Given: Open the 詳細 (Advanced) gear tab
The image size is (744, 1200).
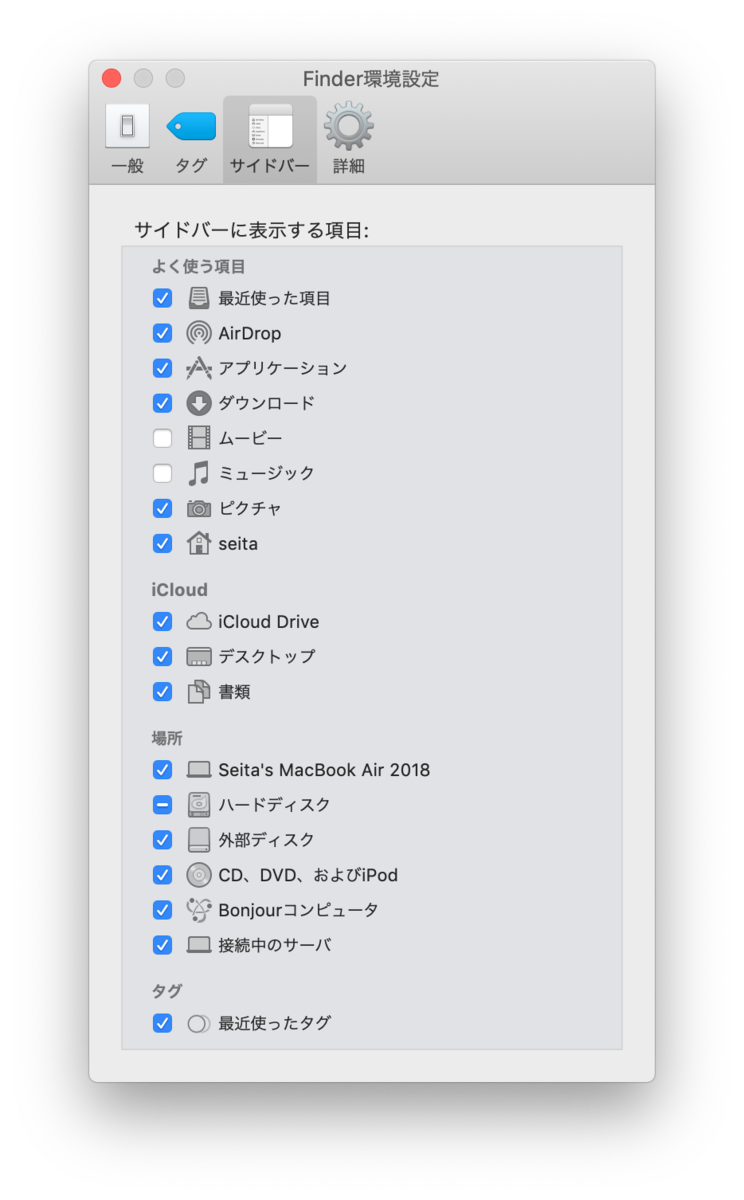Looking at the screenshot, I should point(349,140).
